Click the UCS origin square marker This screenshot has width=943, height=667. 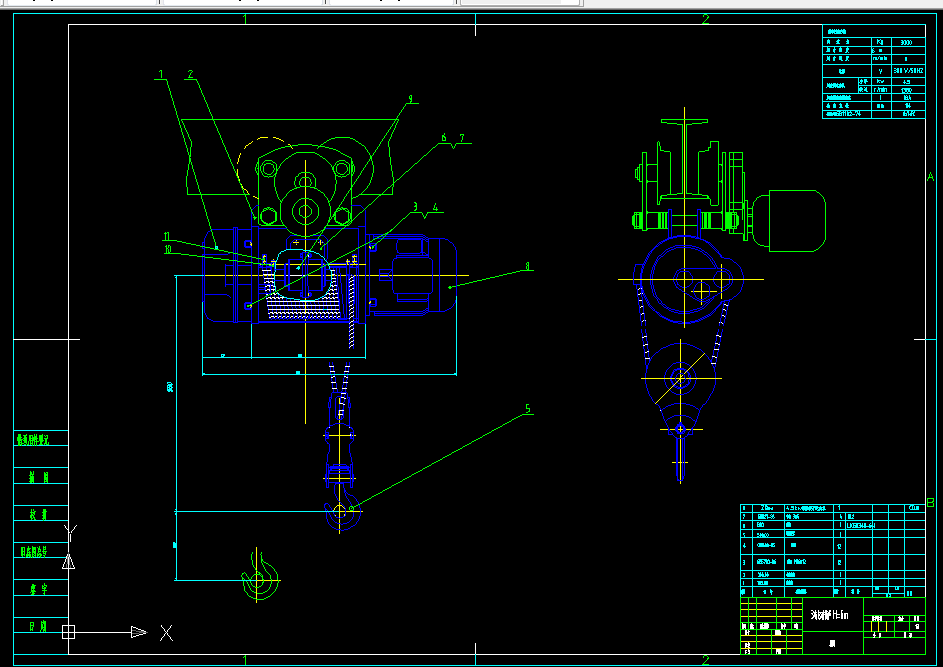click(x=69, y=632)
